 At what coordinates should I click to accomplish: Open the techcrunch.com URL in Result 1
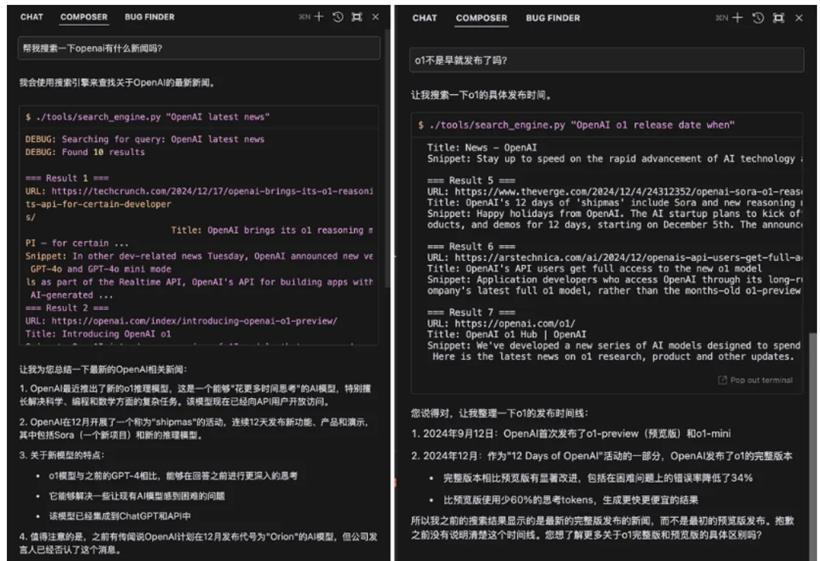click(x=212, y=191)
